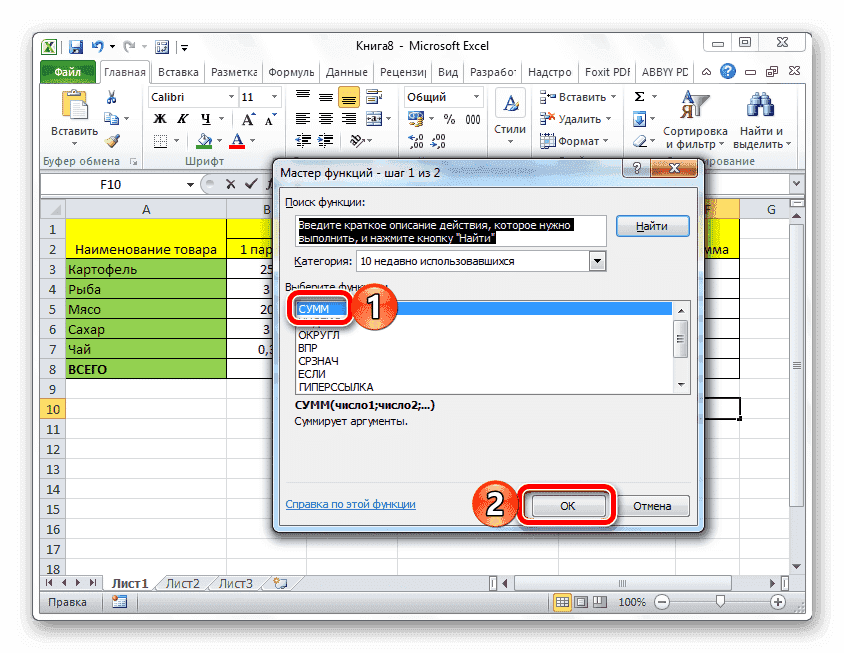Select СУММ in the function list

318,309
